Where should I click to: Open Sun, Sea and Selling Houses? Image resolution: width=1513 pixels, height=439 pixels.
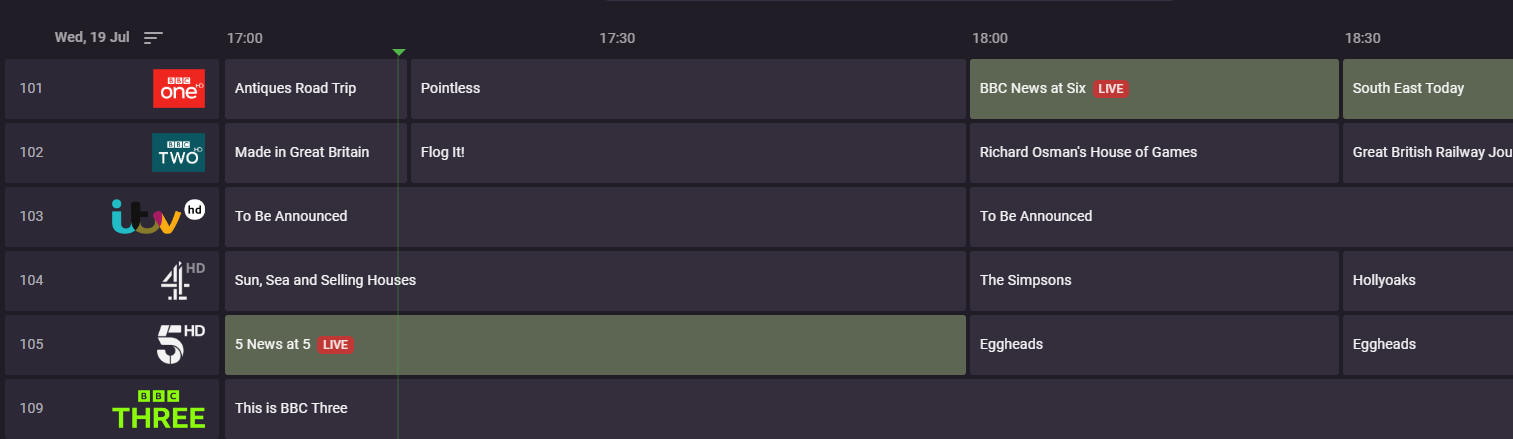pyautogui.click(x=595, y=280)
